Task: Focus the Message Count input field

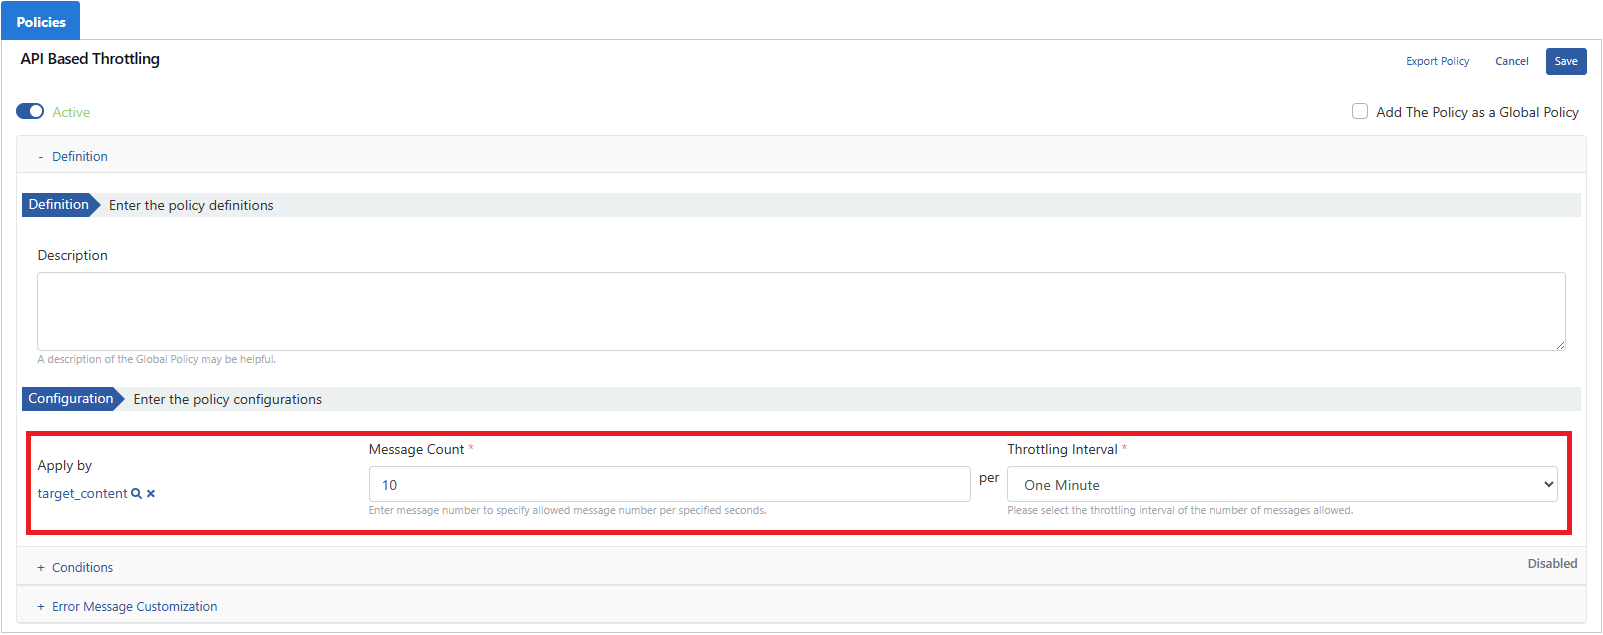Action: (669, 485)
